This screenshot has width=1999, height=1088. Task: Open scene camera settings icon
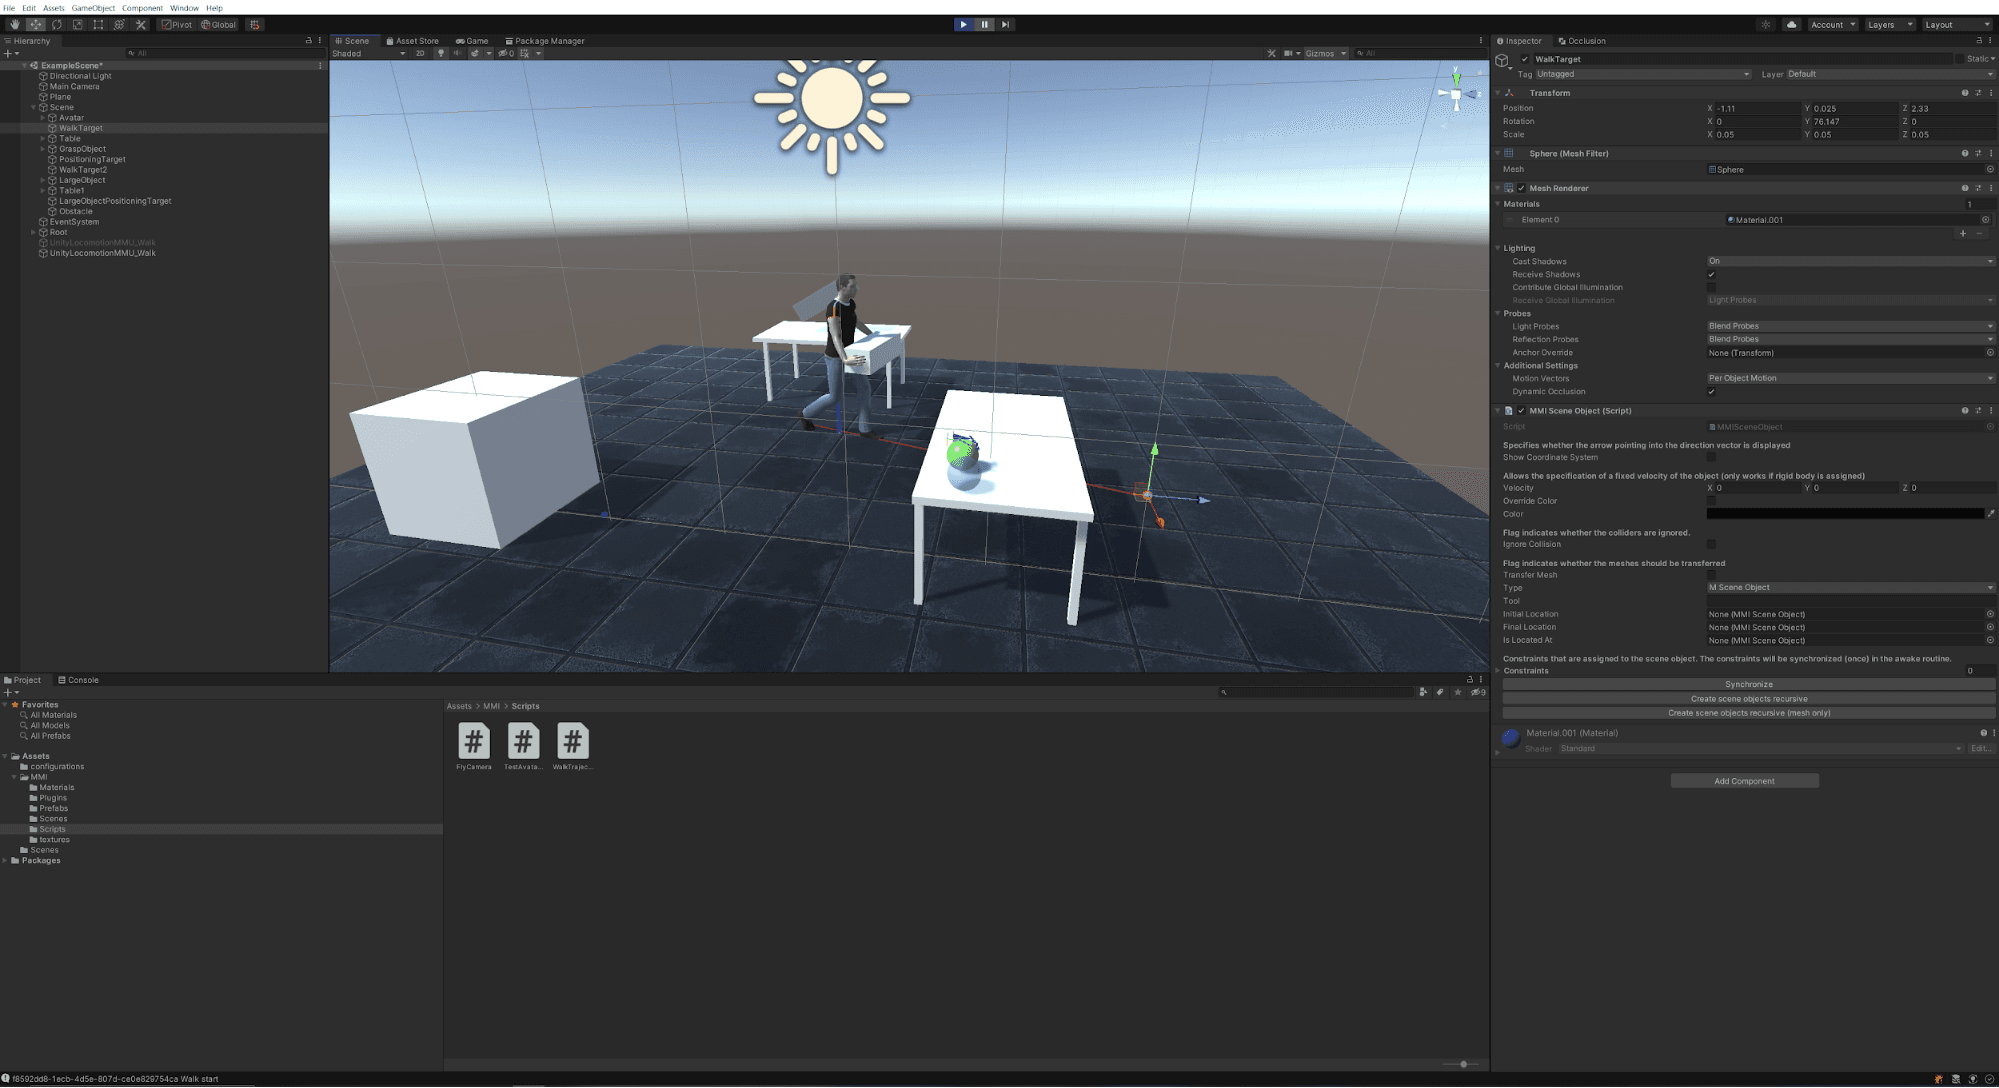pyautogui.click(x=1290, y=53)
